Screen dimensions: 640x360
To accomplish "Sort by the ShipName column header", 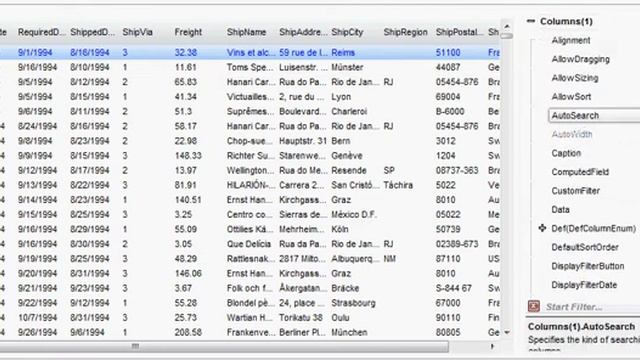I will 247,32.
